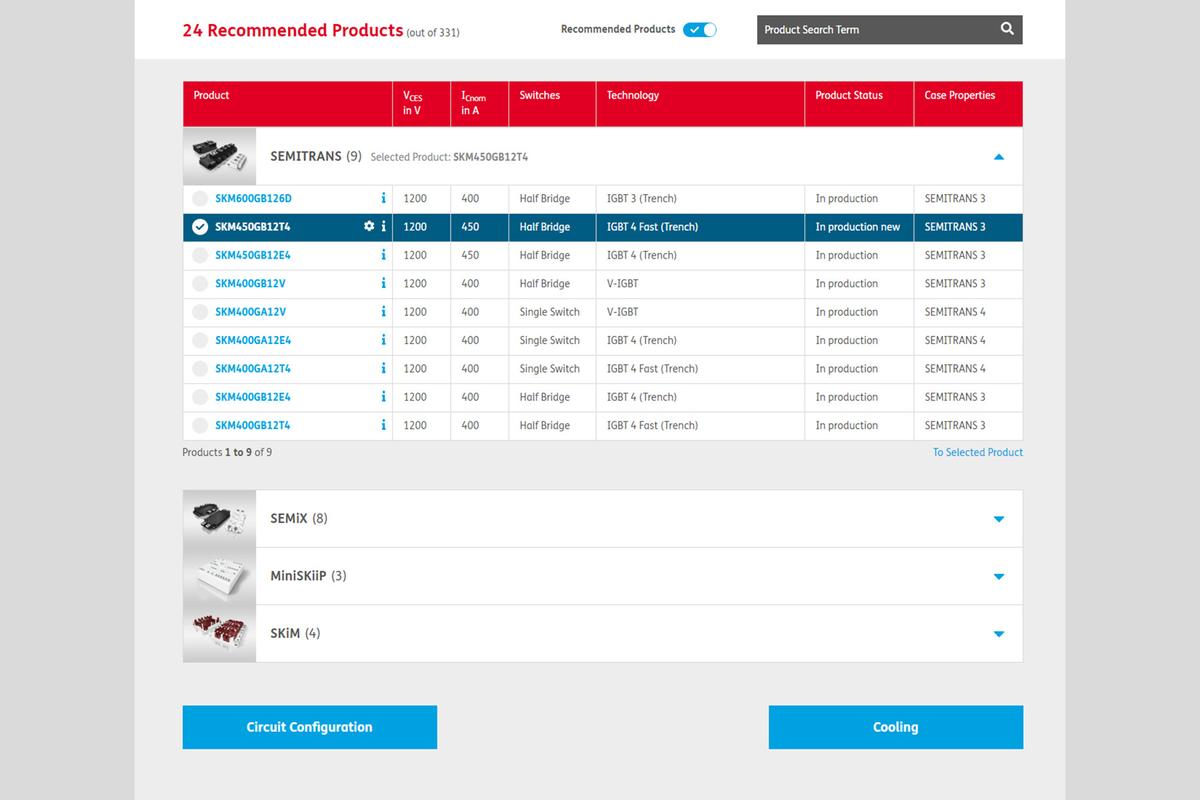Screen dimensions: 1200x800
Task: Go to Circuit Configuration step
Action: point(309,727)
